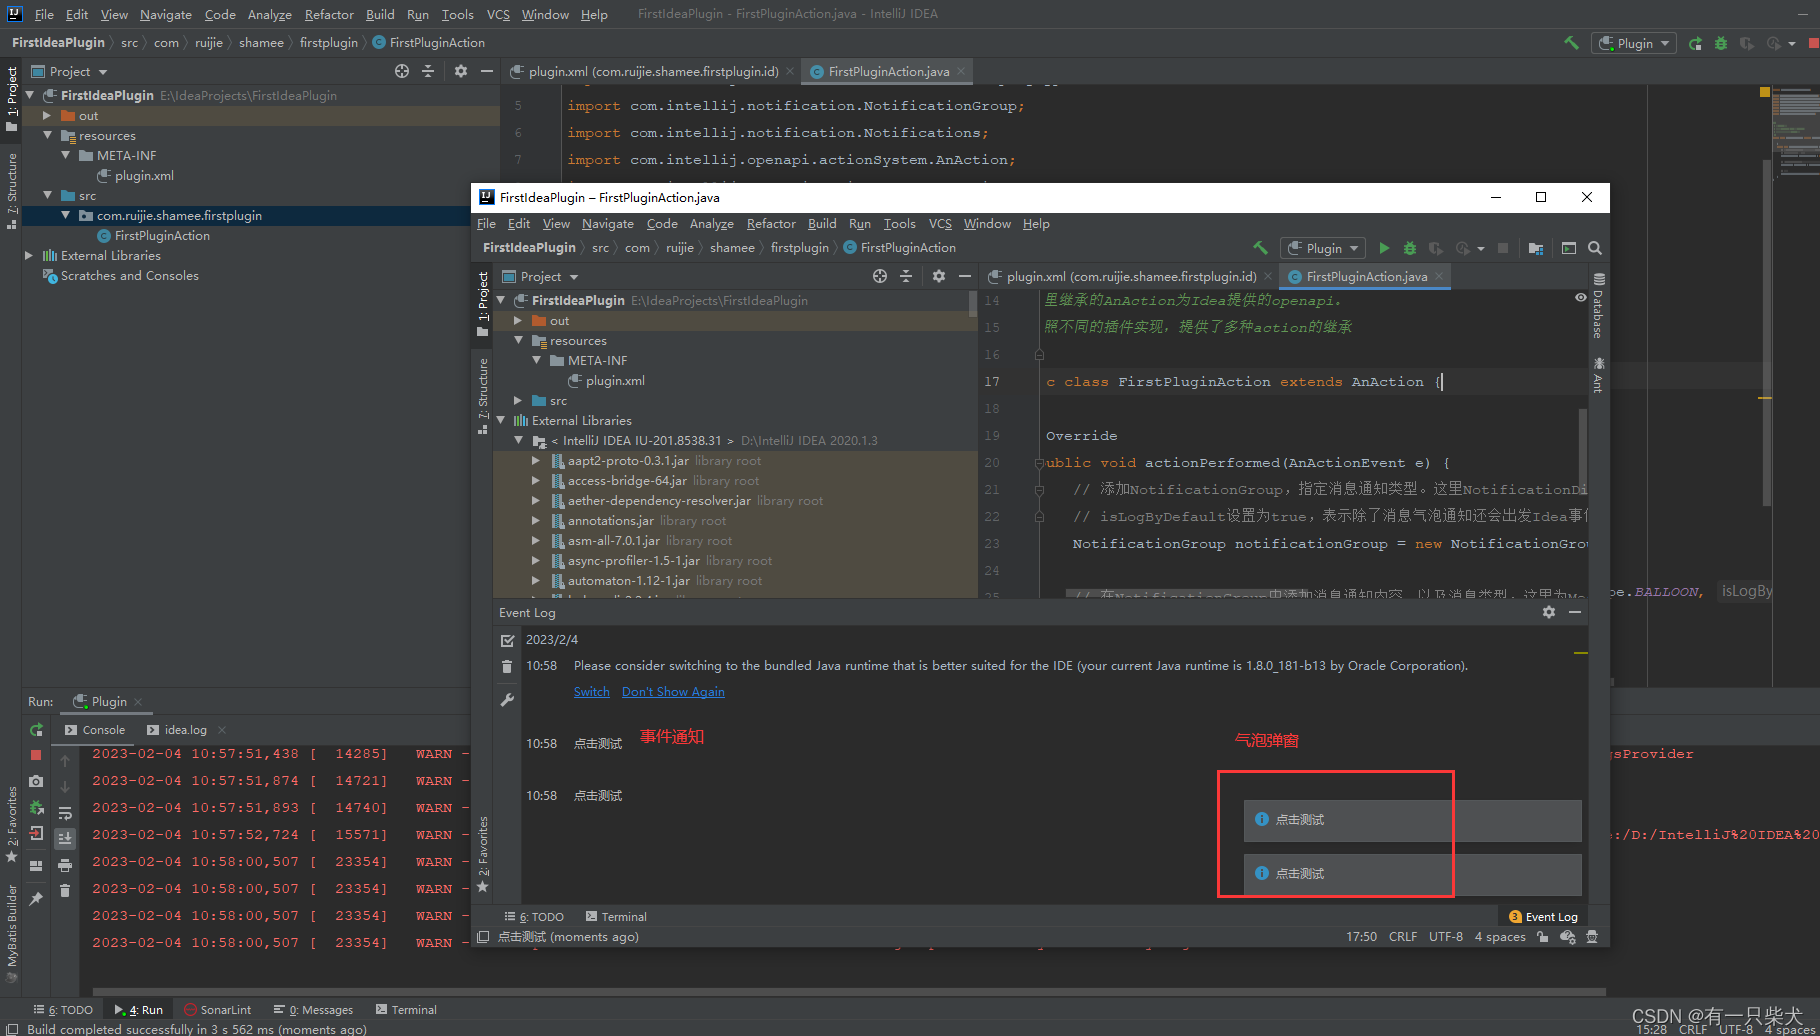Clear Event Log with trash icon

click(x=507, y=667)
